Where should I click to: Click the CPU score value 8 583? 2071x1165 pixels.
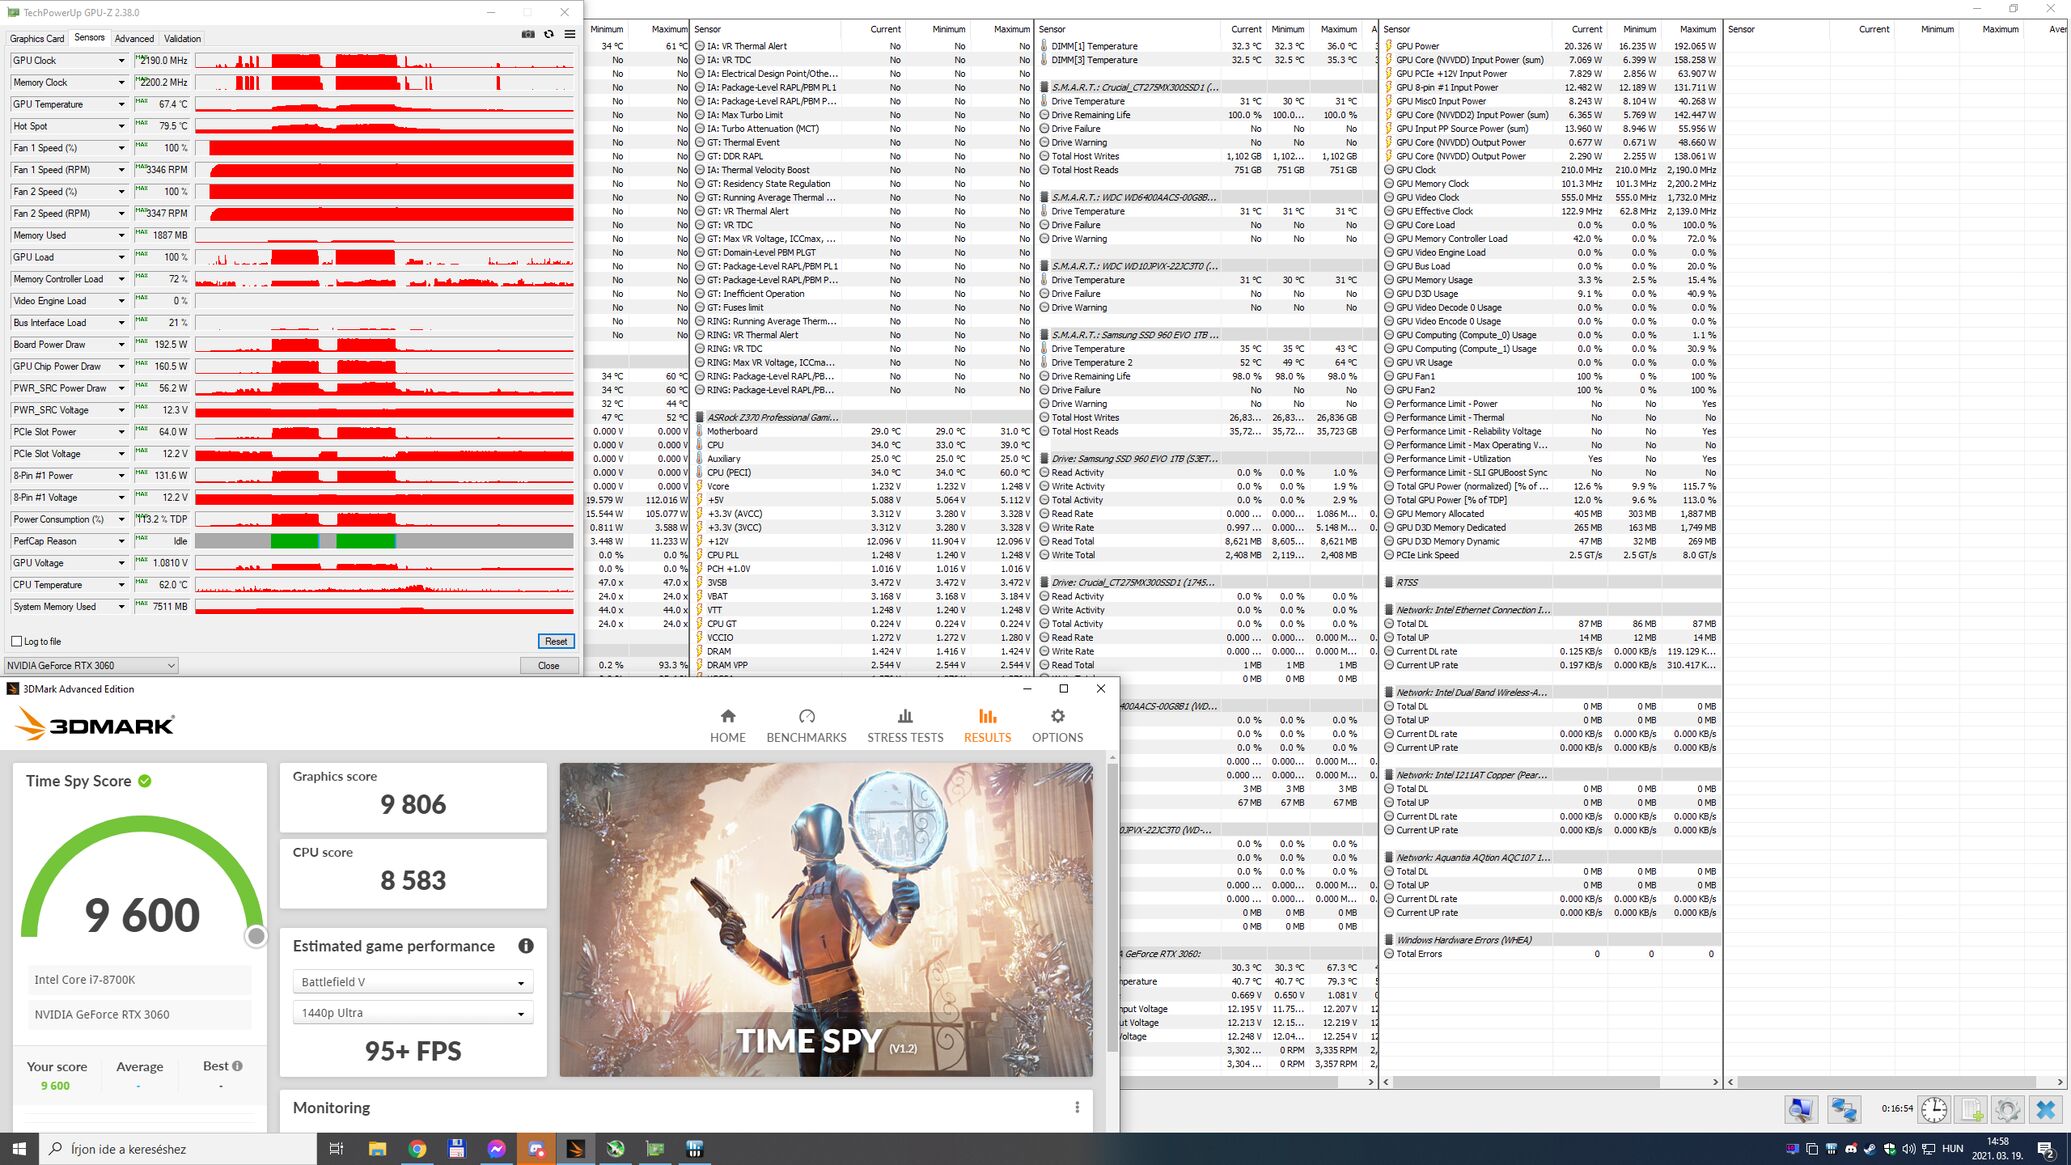tap(413, 880)
